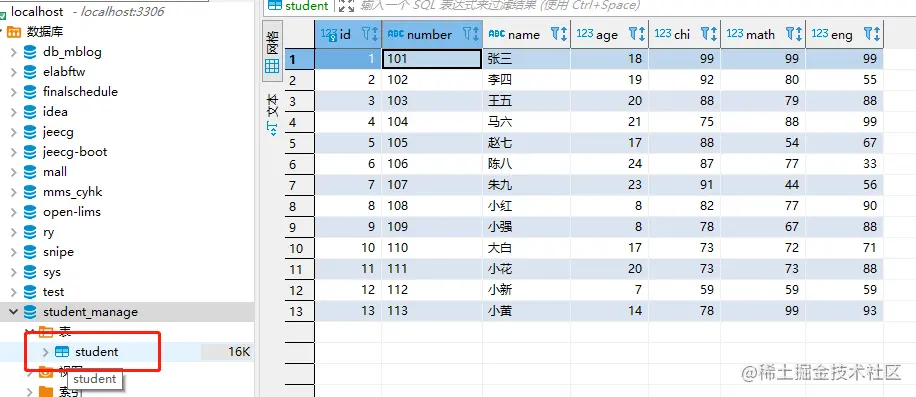Image resolution: width=916 pixels, height=397 pixels.
Task: Open filter/sort menu for number column
Action: point(471,34)
